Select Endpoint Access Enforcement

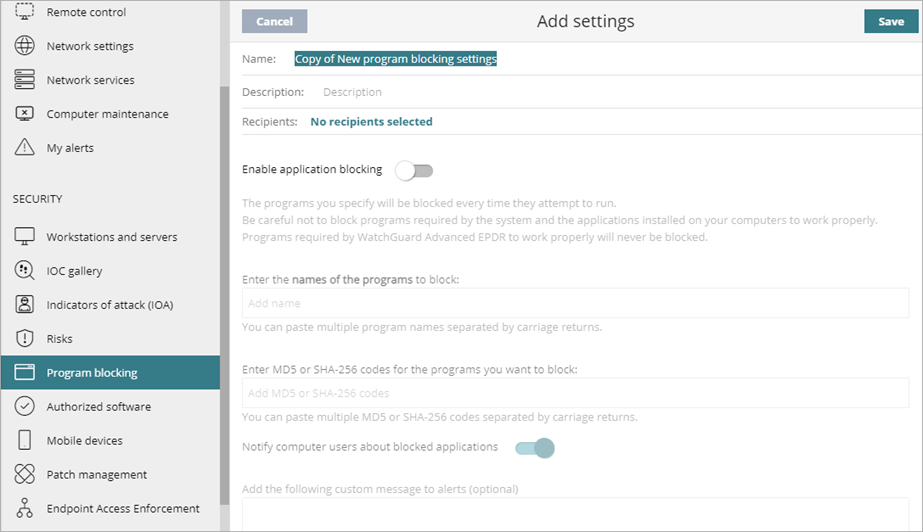pyautogui.click(x=123, y=508)
